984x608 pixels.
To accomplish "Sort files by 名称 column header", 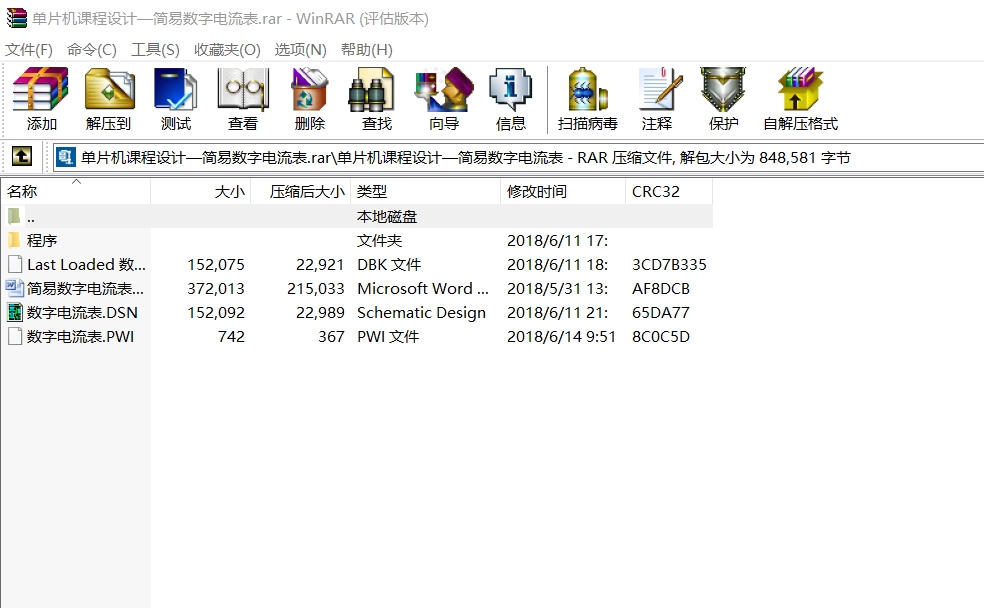I will (76, 191).
